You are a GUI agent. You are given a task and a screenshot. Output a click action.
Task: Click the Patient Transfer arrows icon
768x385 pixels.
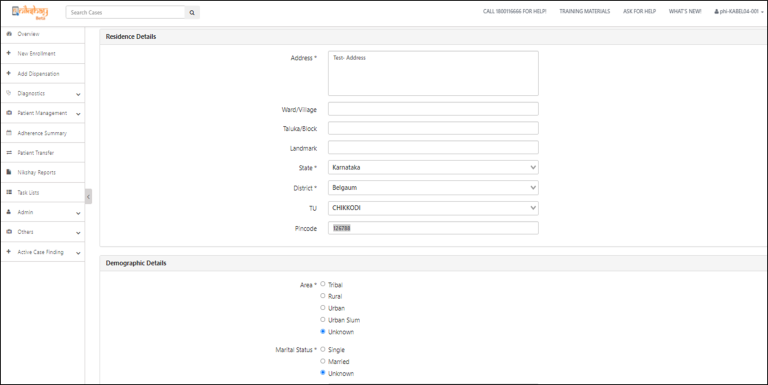pos(9,152)
